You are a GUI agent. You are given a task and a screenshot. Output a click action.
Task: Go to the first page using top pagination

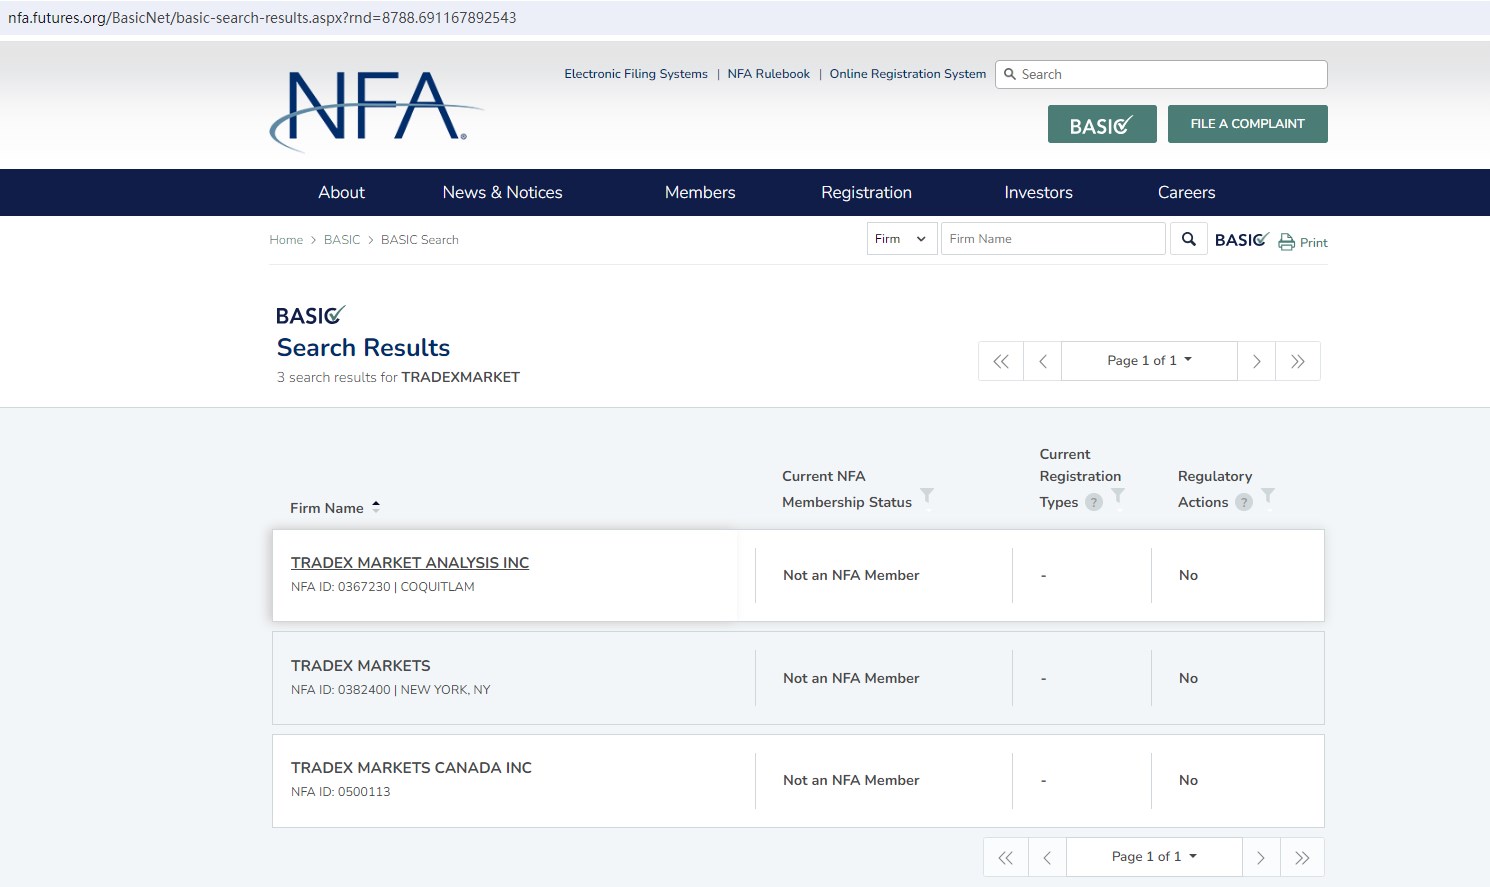tap(1001, 361)
